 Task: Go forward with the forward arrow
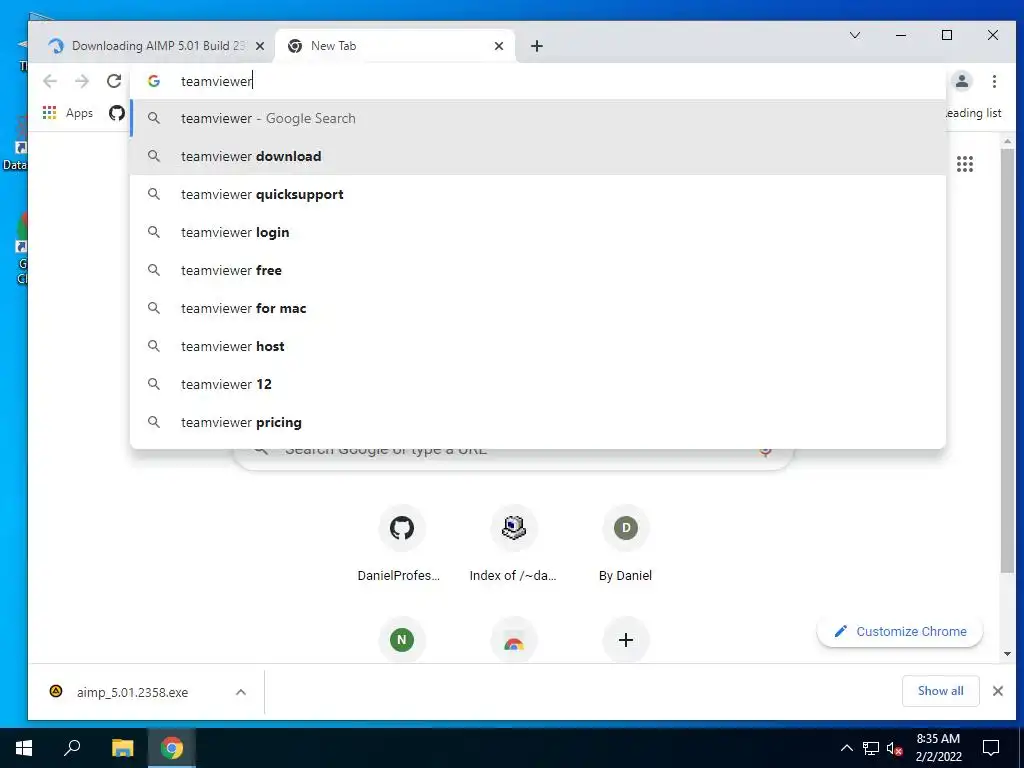click(x=82, y=81)
